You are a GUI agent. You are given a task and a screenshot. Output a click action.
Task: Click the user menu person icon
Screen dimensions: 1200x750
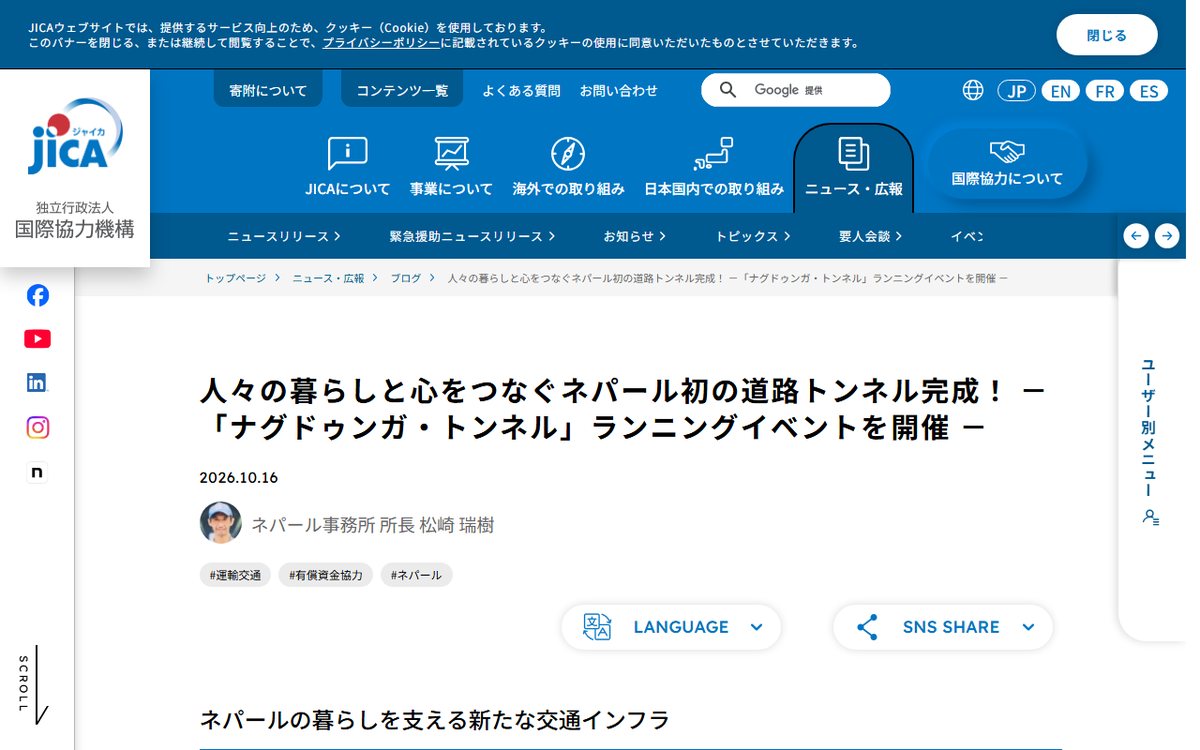(1150, 517)
